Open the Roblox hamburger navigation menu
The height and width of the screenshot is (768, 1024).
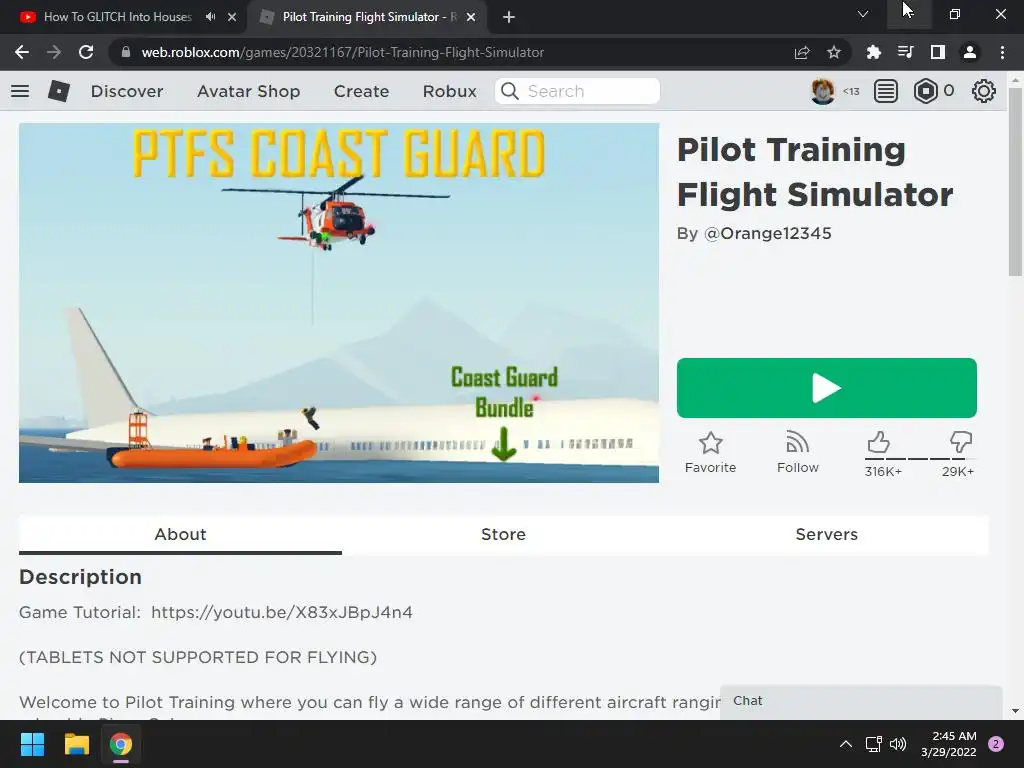pyautogui.click(x=20, y=91)
